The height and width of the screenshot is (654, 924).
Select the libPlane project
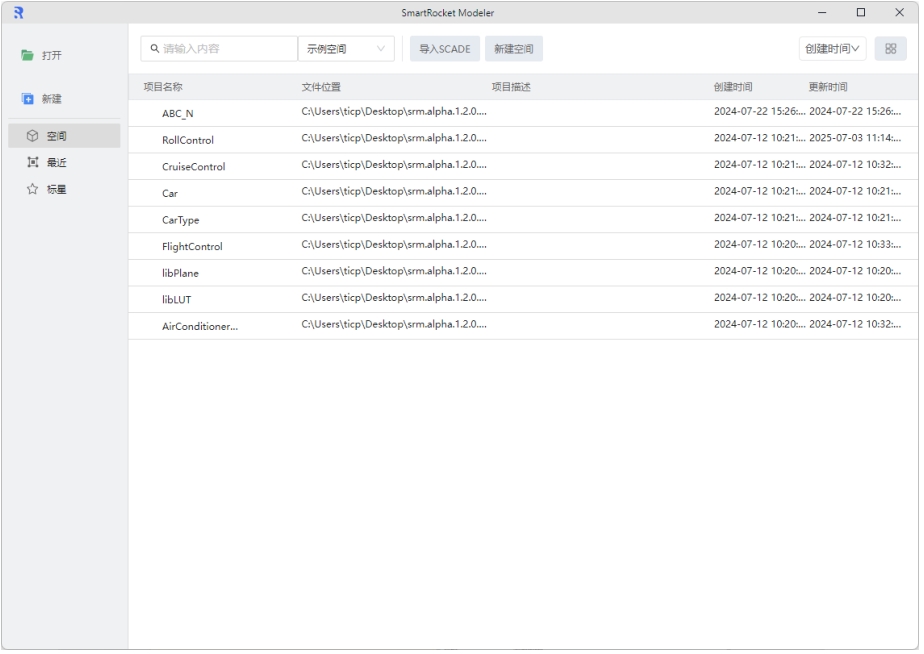coord(181,273)
